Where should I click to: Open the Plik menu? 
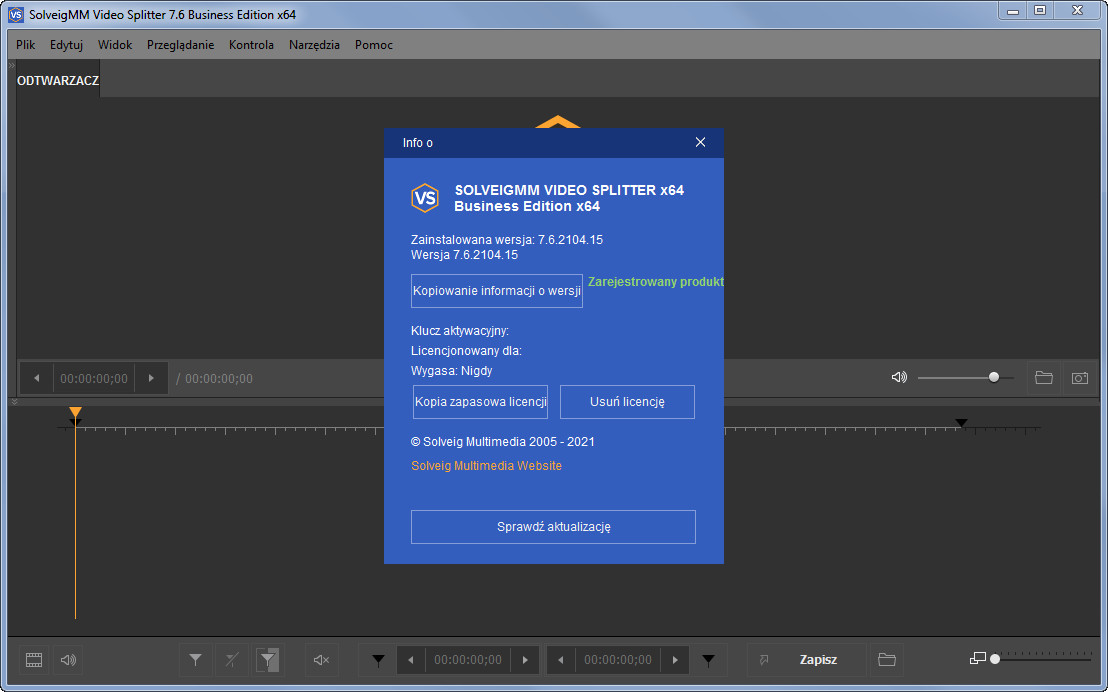click(25, 45)
